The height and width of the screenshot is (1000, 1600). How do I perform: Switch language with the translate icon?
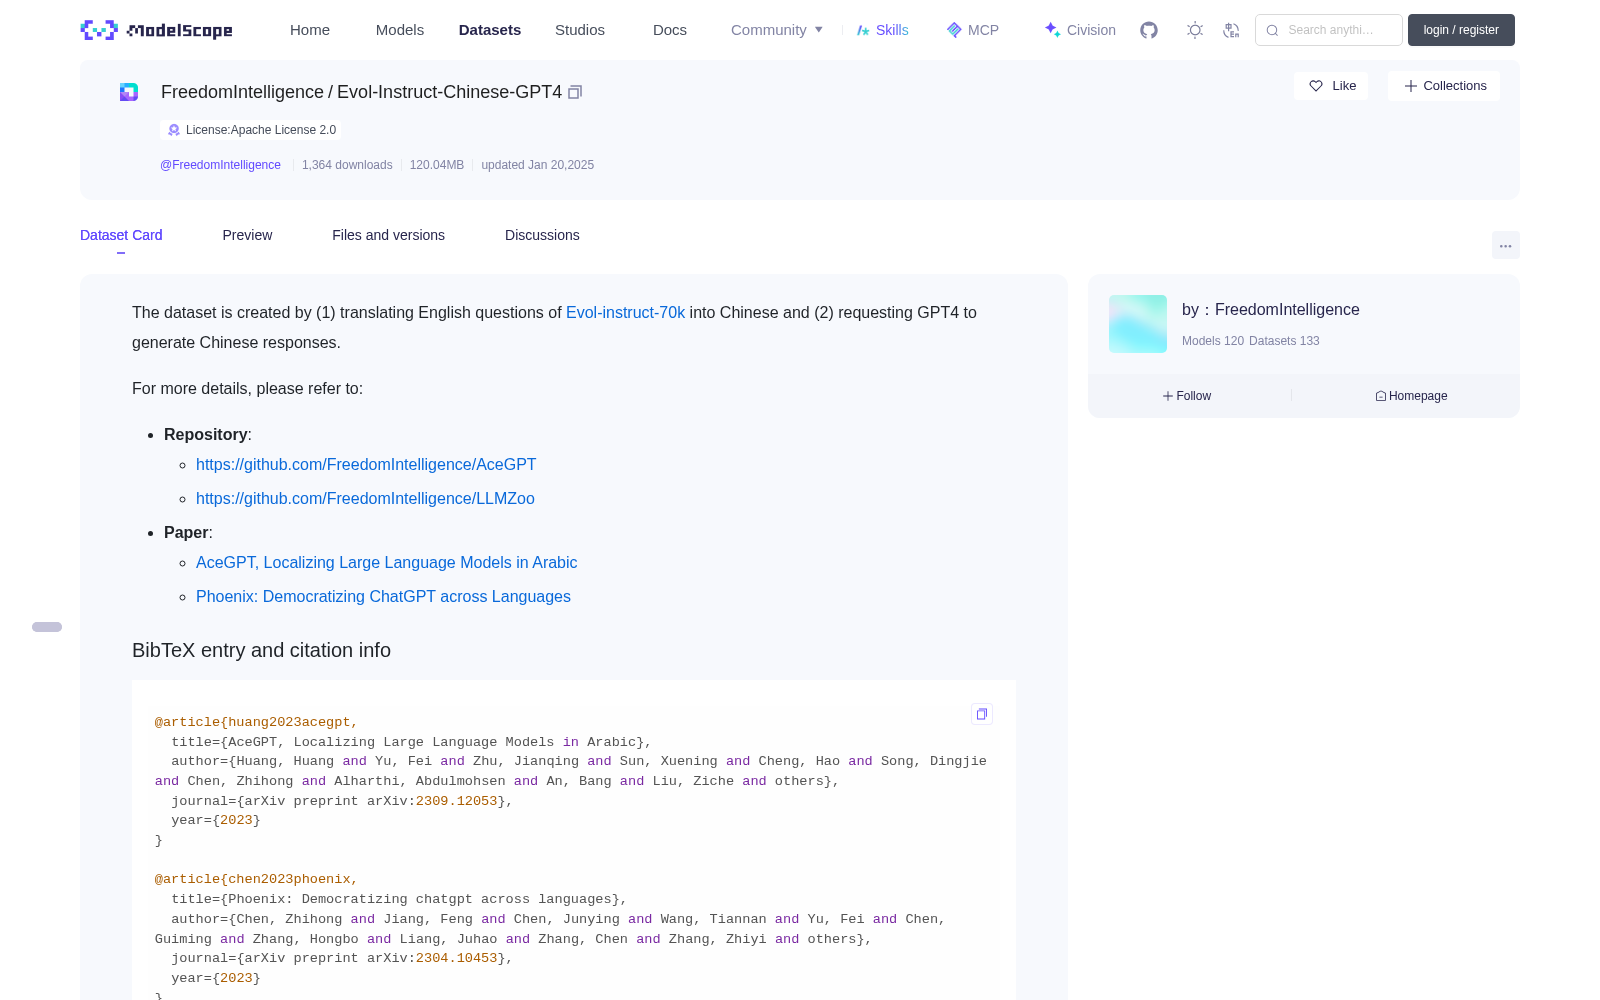pos(1231,30)
